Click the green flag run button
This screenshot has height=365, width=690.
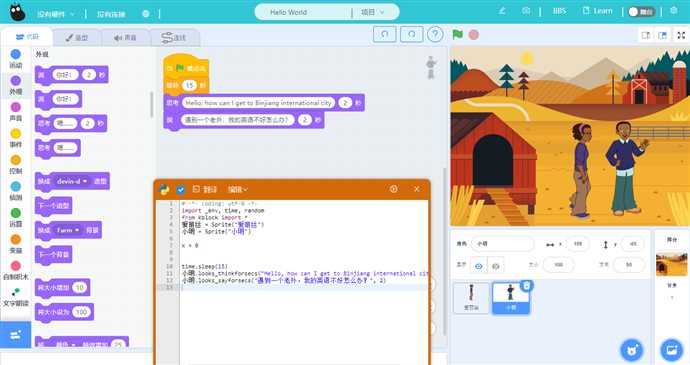coord(457,34)
